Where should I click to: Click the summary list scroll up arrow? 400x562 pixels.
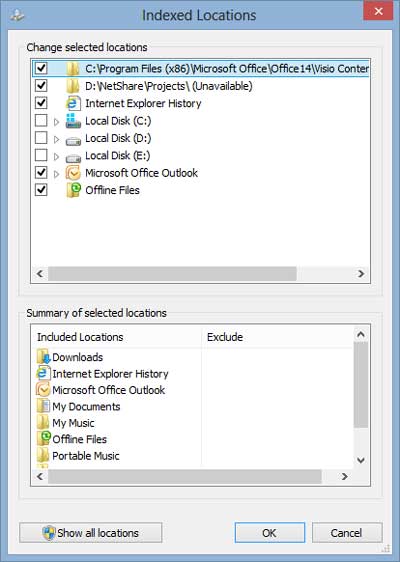coord(361,334)
